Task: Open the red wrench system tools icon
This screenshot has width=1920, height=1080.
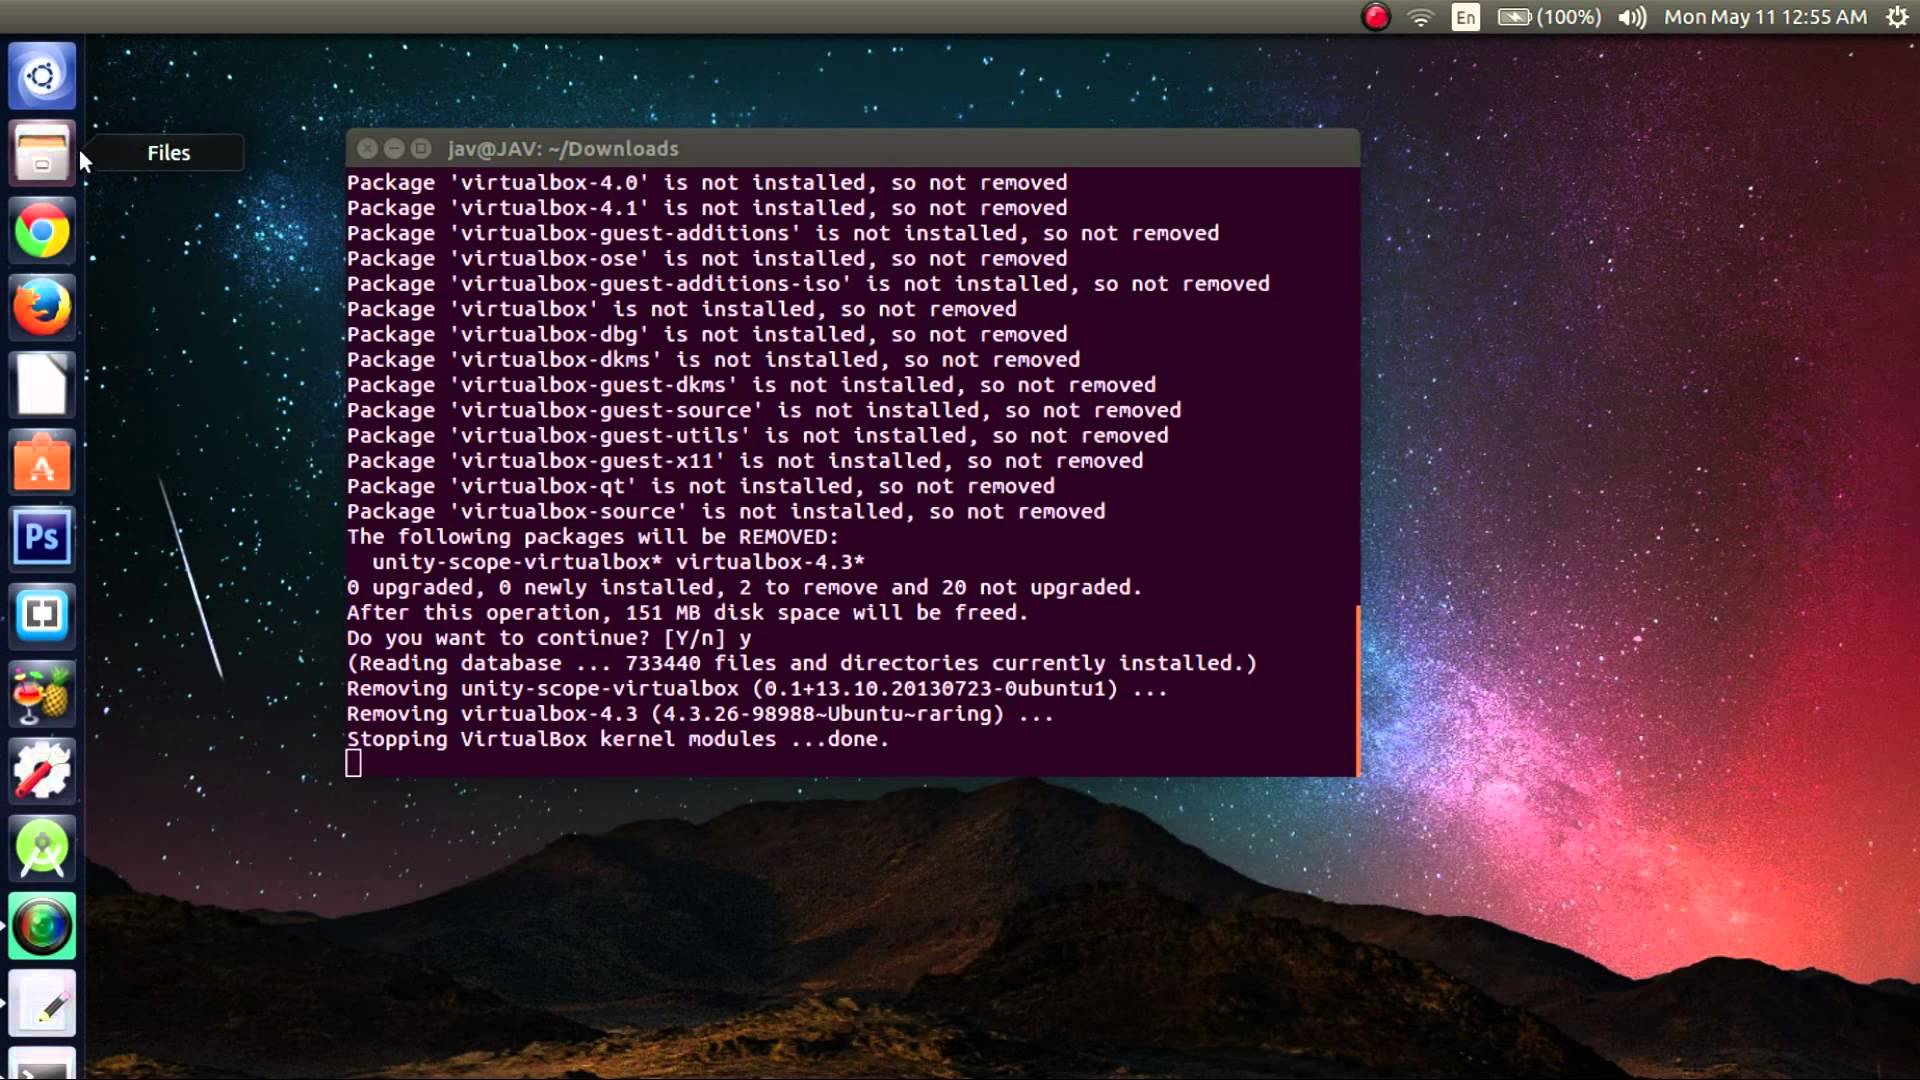Action: pos(42,770)
